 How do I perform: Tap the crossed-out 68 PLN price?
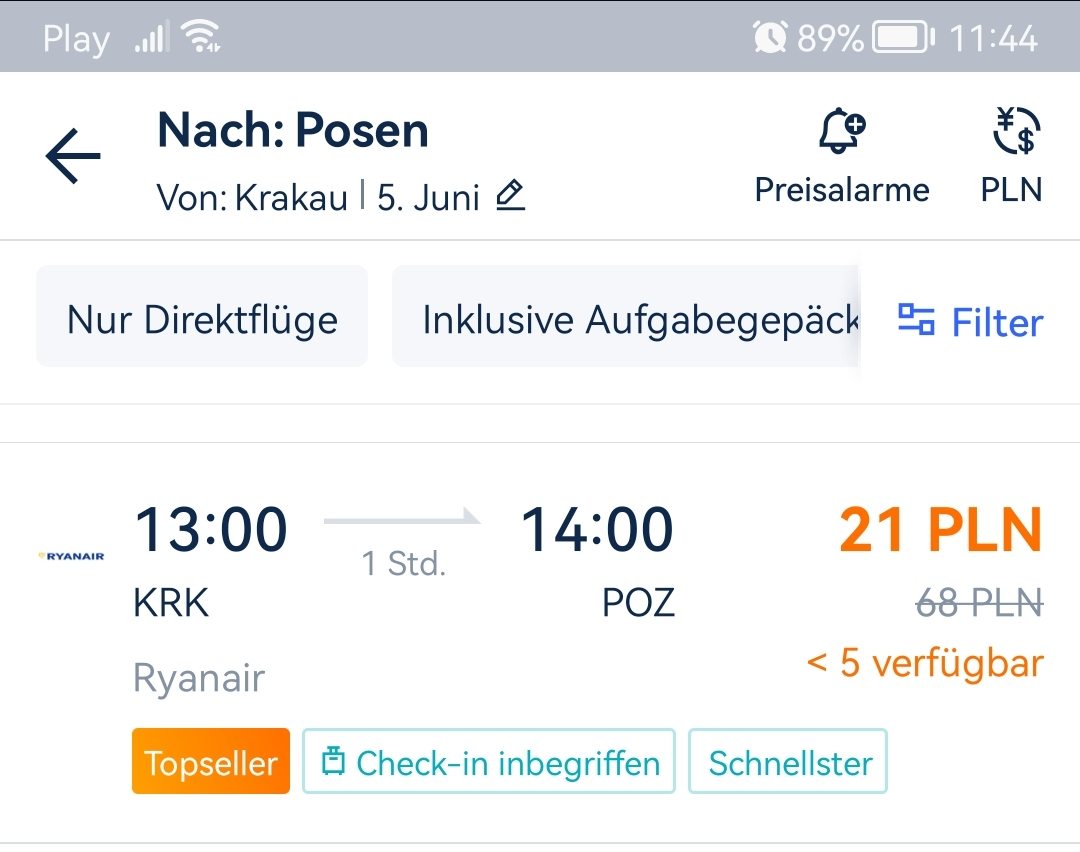click(x=979, y=603)
